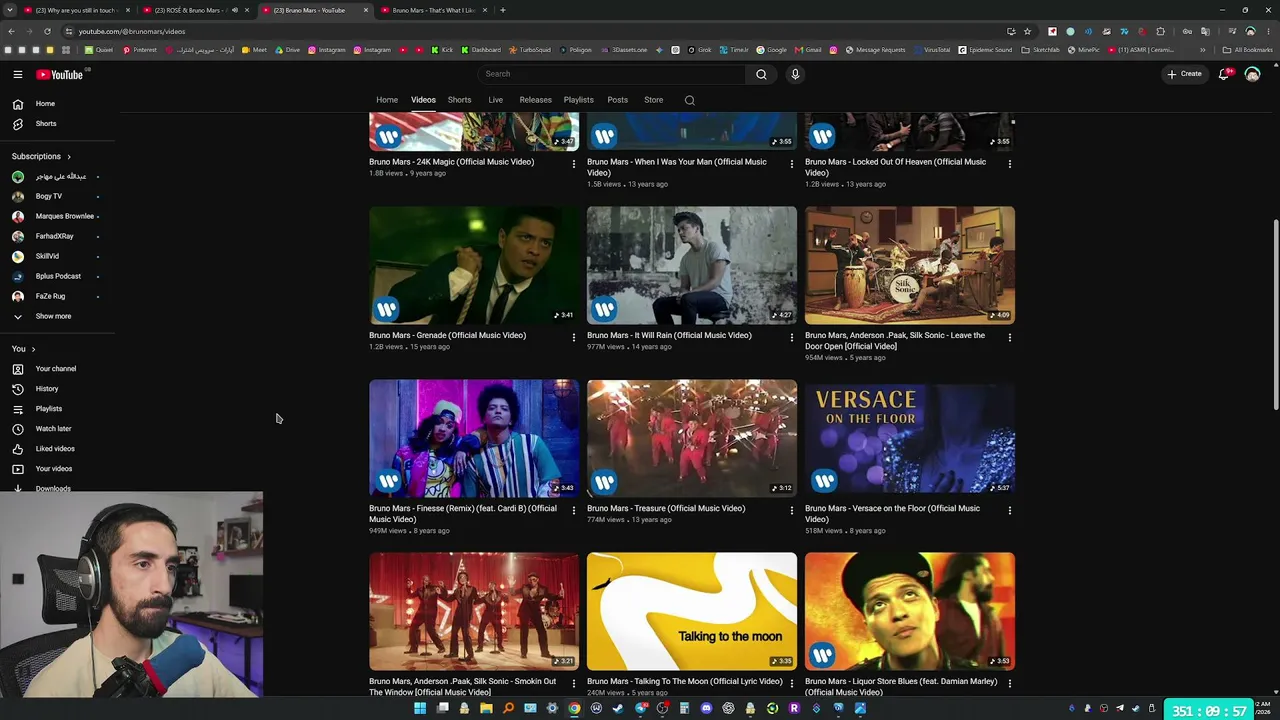
Task: Open options for Smokin Out The Window
Action: (x=574, y=684)
